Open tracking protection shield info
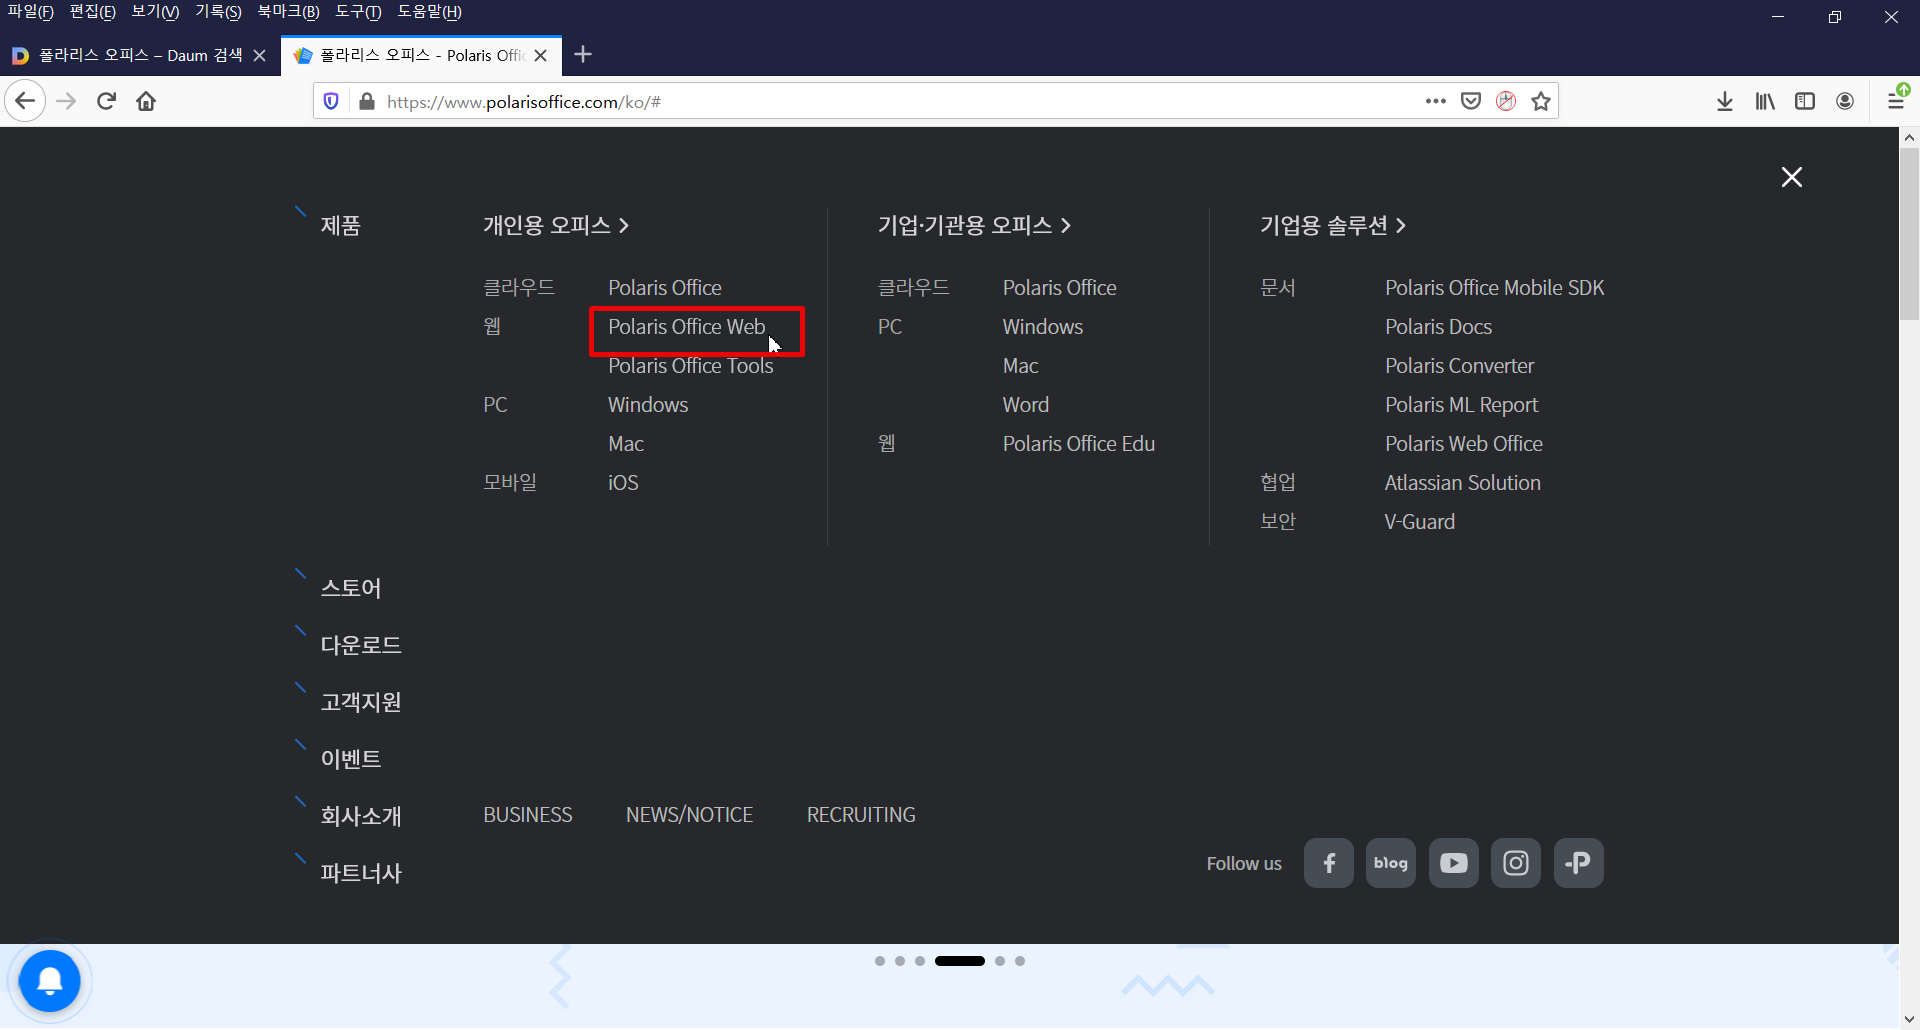 point(332,101)
